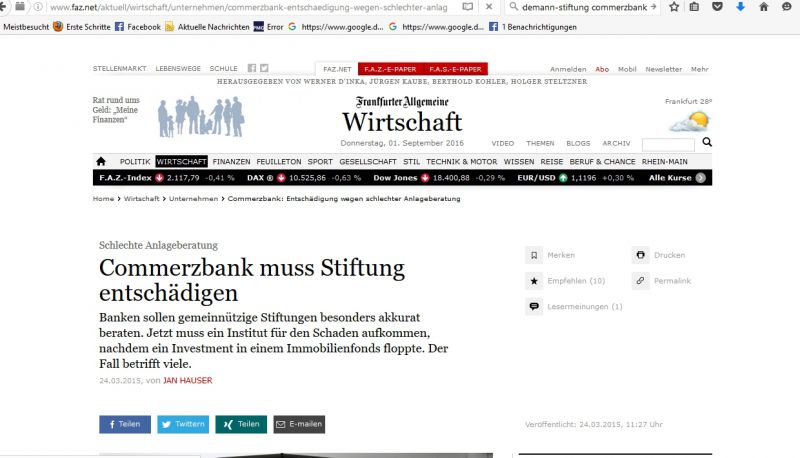The width and height of the screenshot is (800, 458).
Task: Expand the Mehr menu in header
Action: pyautogui.click(x=699, y=69)
